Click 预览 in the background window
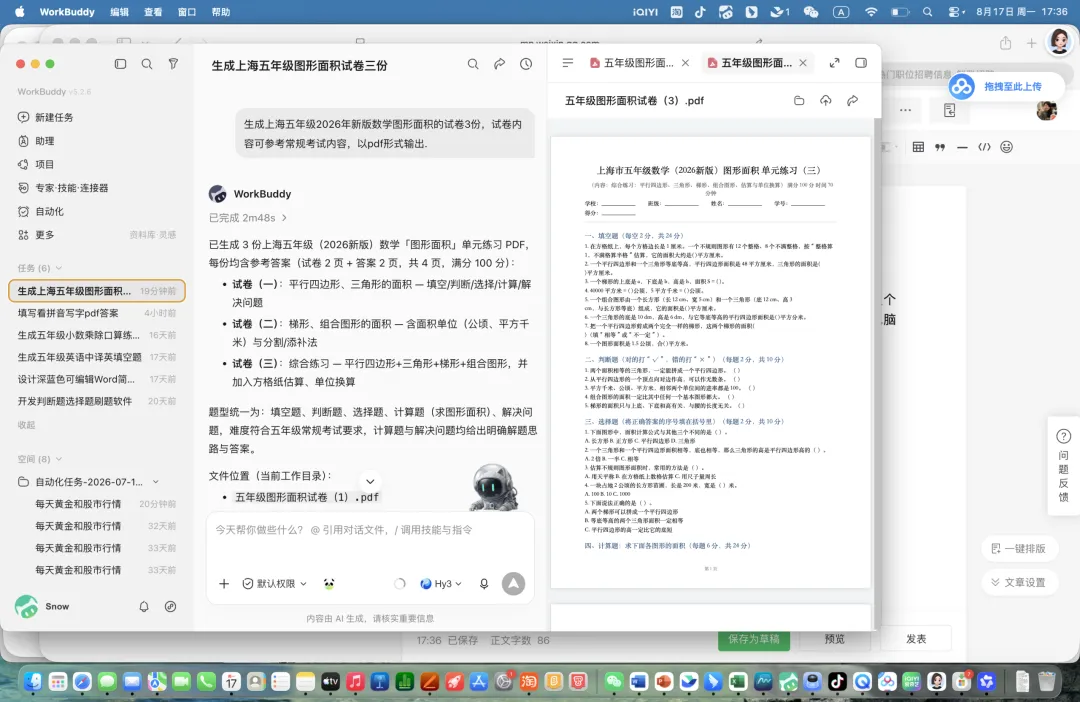Screen dimensions: 1080x702 coord(835,639)
